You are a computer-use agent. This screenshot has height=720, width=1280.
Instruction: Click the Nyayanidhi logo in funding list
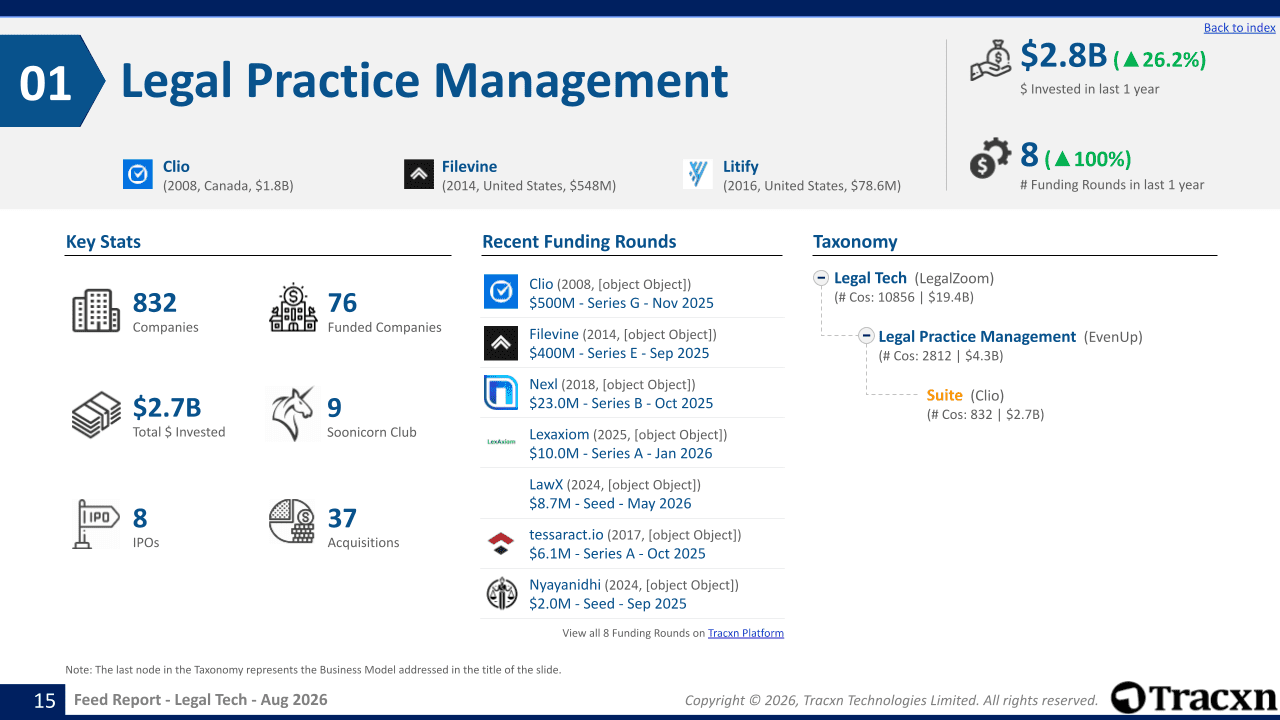pyautogui.click(x=501, y=593)
